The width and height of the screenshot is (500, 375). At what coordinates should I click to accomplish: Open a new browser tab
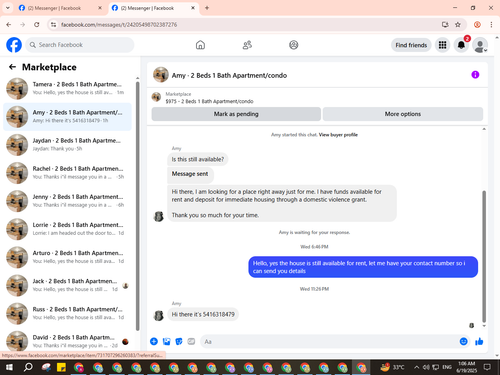(207, 8)
